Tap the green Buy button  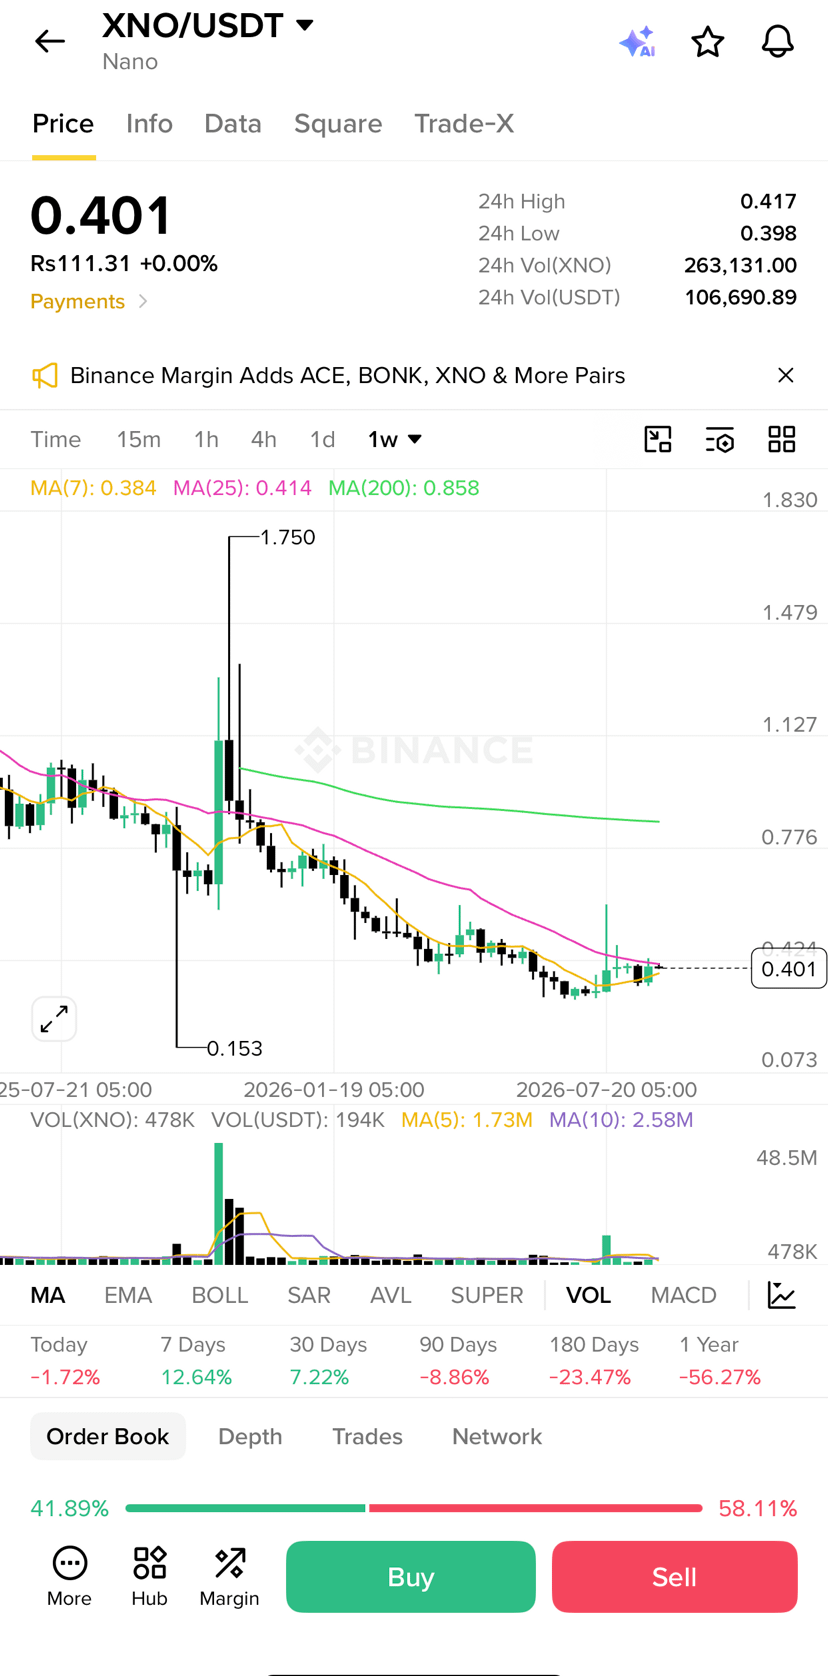pos(411,1577)
